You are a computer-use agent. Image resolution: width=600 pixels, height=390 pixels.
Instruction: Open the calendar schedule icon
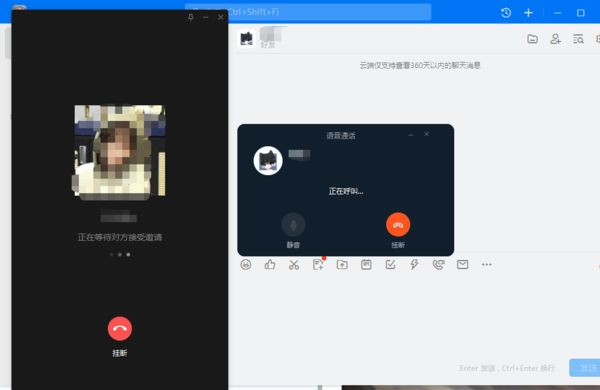pos(366,264)
